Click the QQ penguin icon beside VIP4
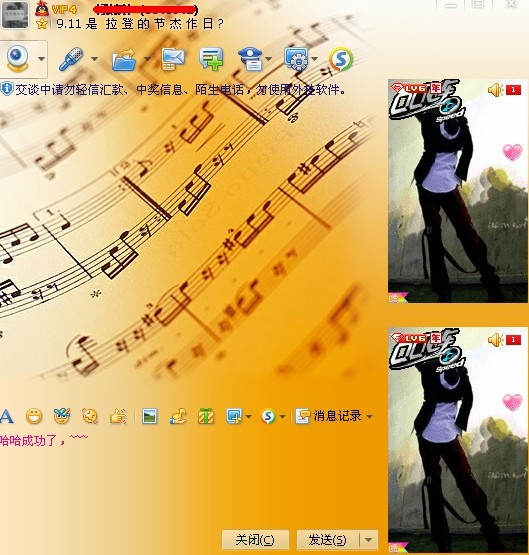Viewport: 529px width, 555px height. [x=42, y=8]
